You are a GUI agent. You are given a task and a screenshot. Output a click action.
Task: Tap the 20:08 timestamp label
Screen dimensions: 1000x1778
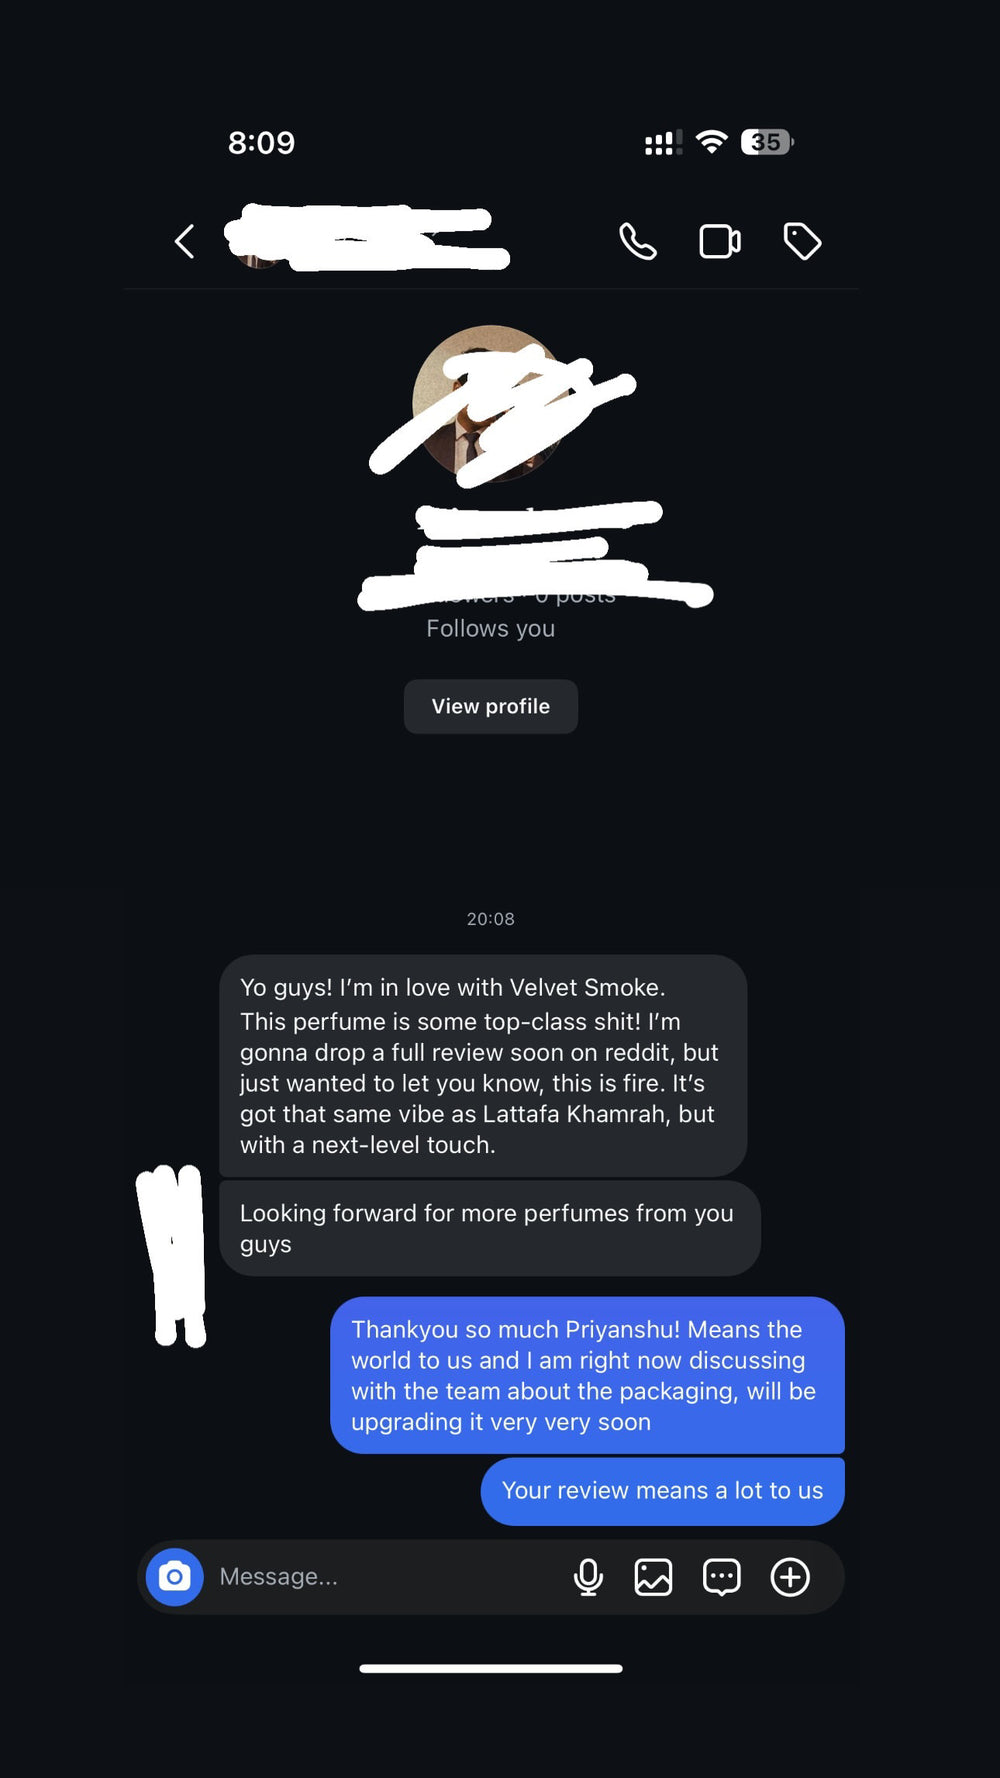coord(491,919)
